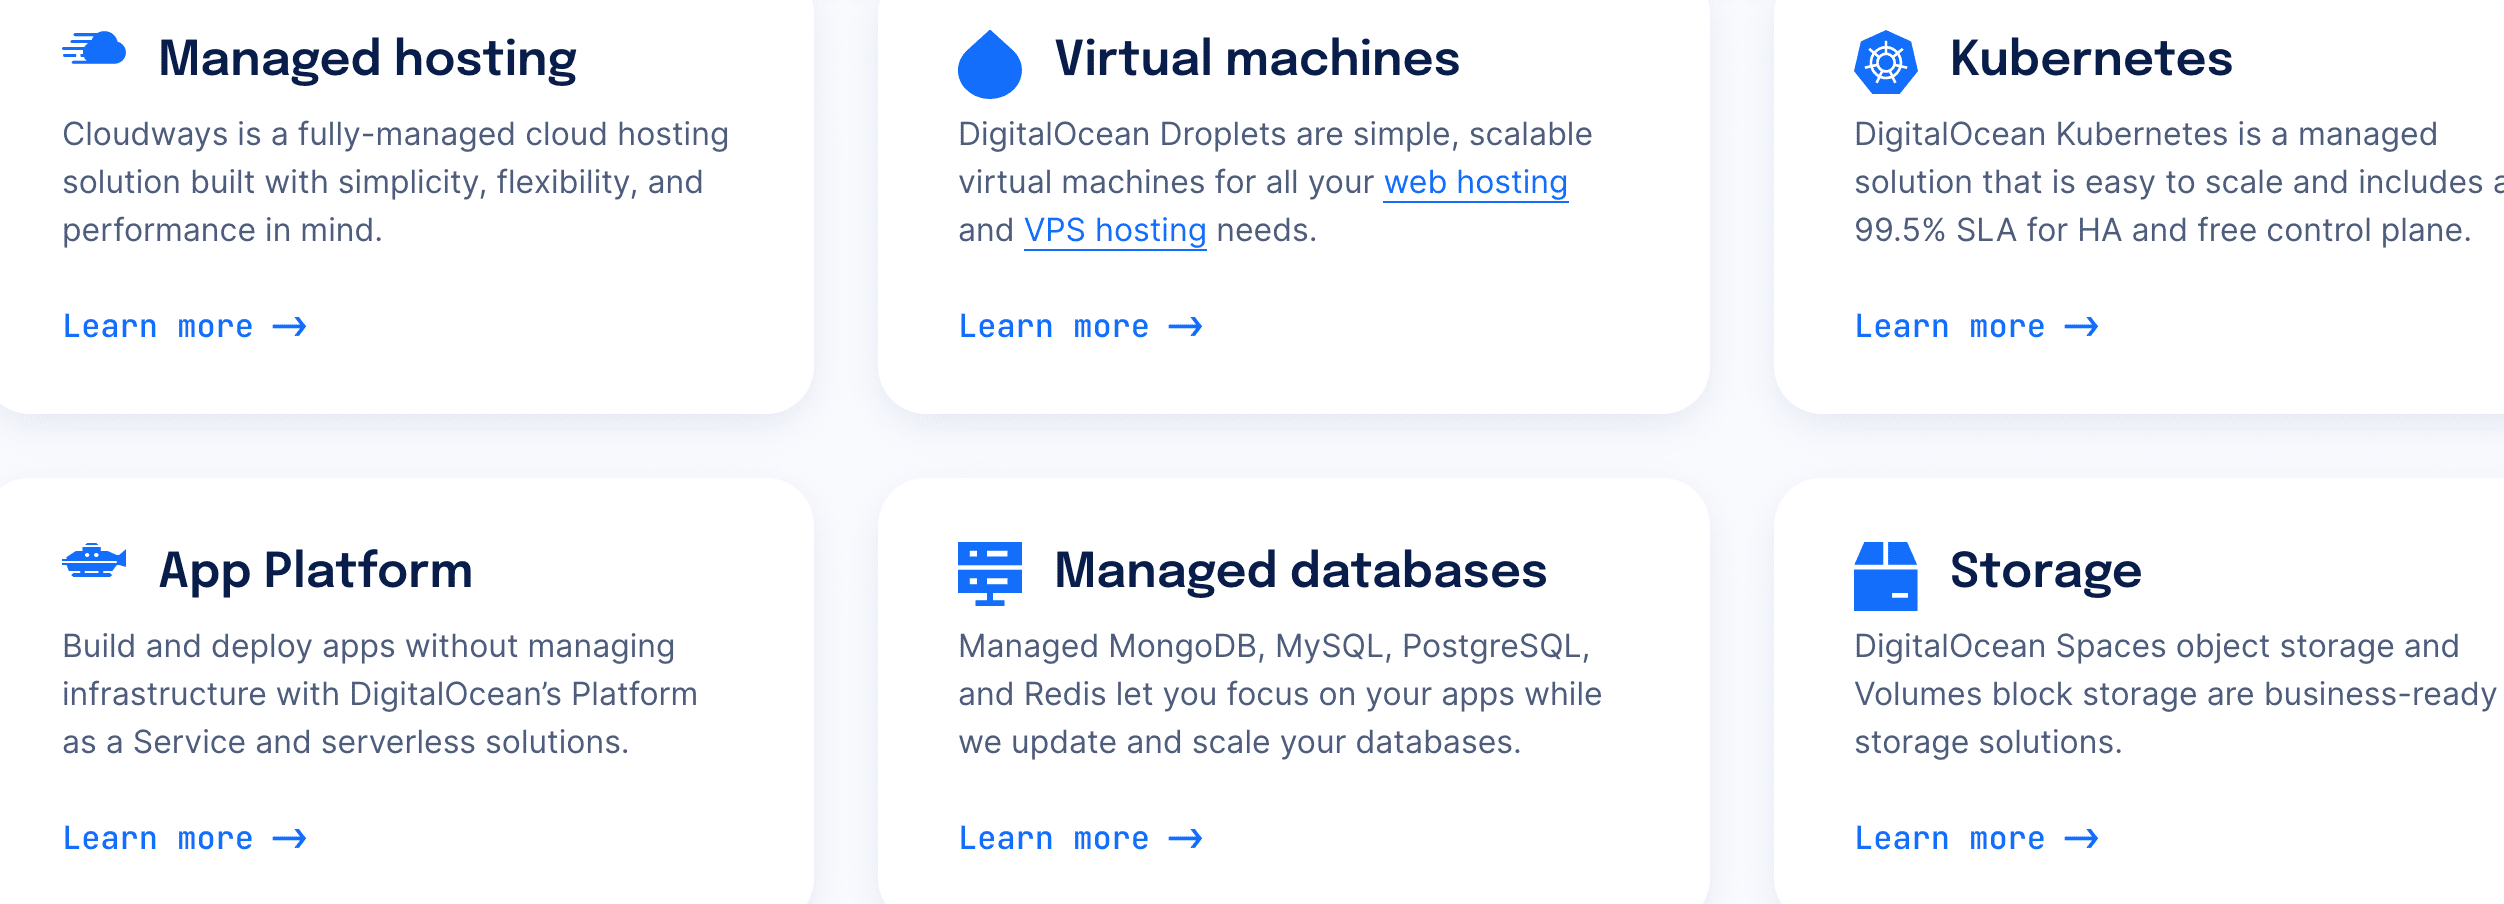Click the Kubernetes heading

tap(2091, 58)
